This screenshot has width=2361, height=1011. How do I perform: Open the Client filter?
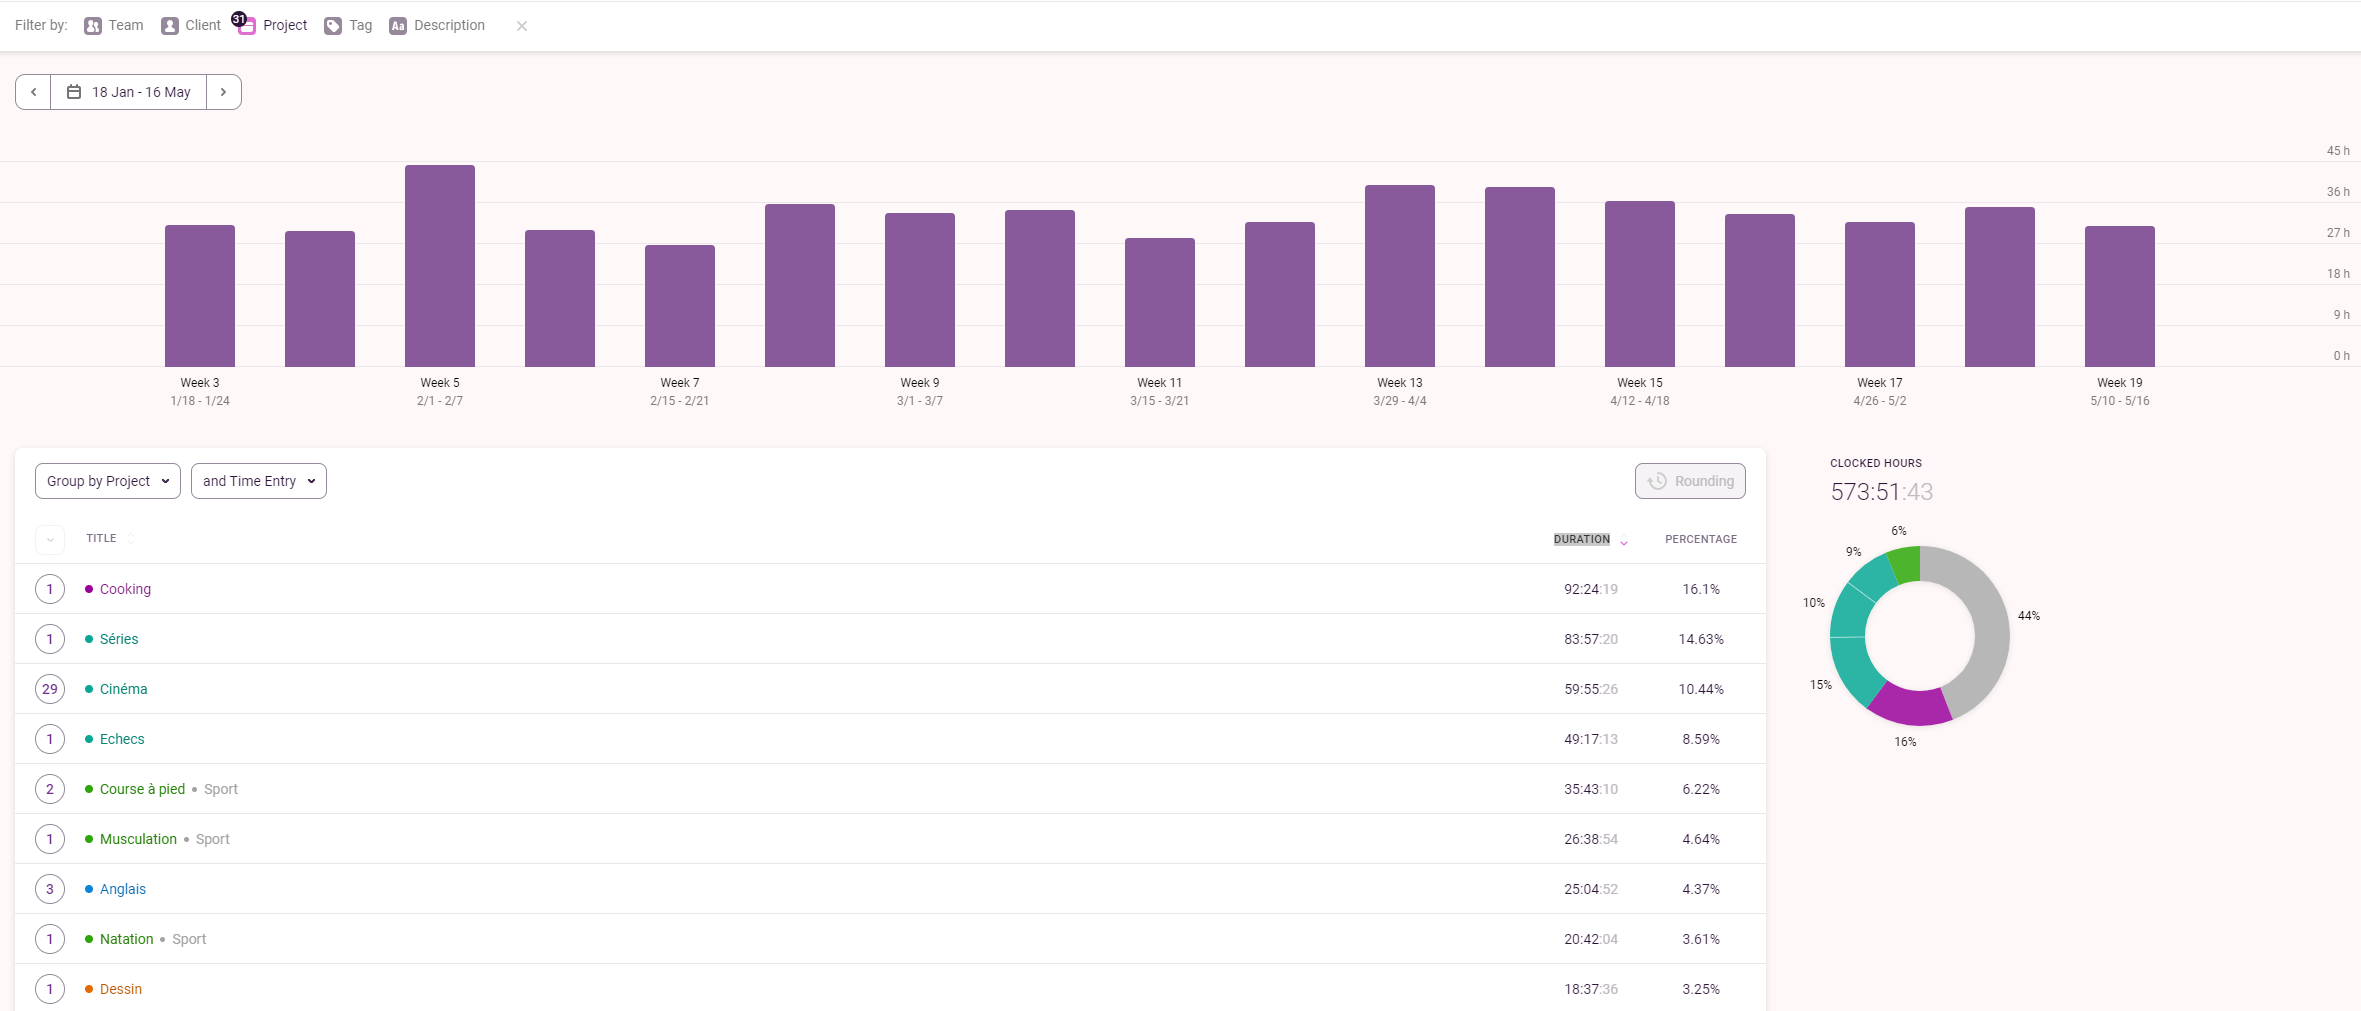[191, 26]
